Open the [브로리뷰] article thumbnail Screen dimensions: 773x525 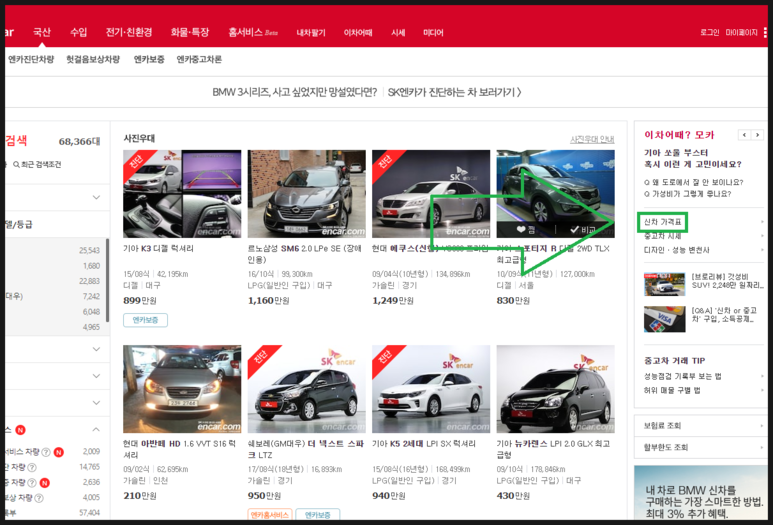click(665, 284)
